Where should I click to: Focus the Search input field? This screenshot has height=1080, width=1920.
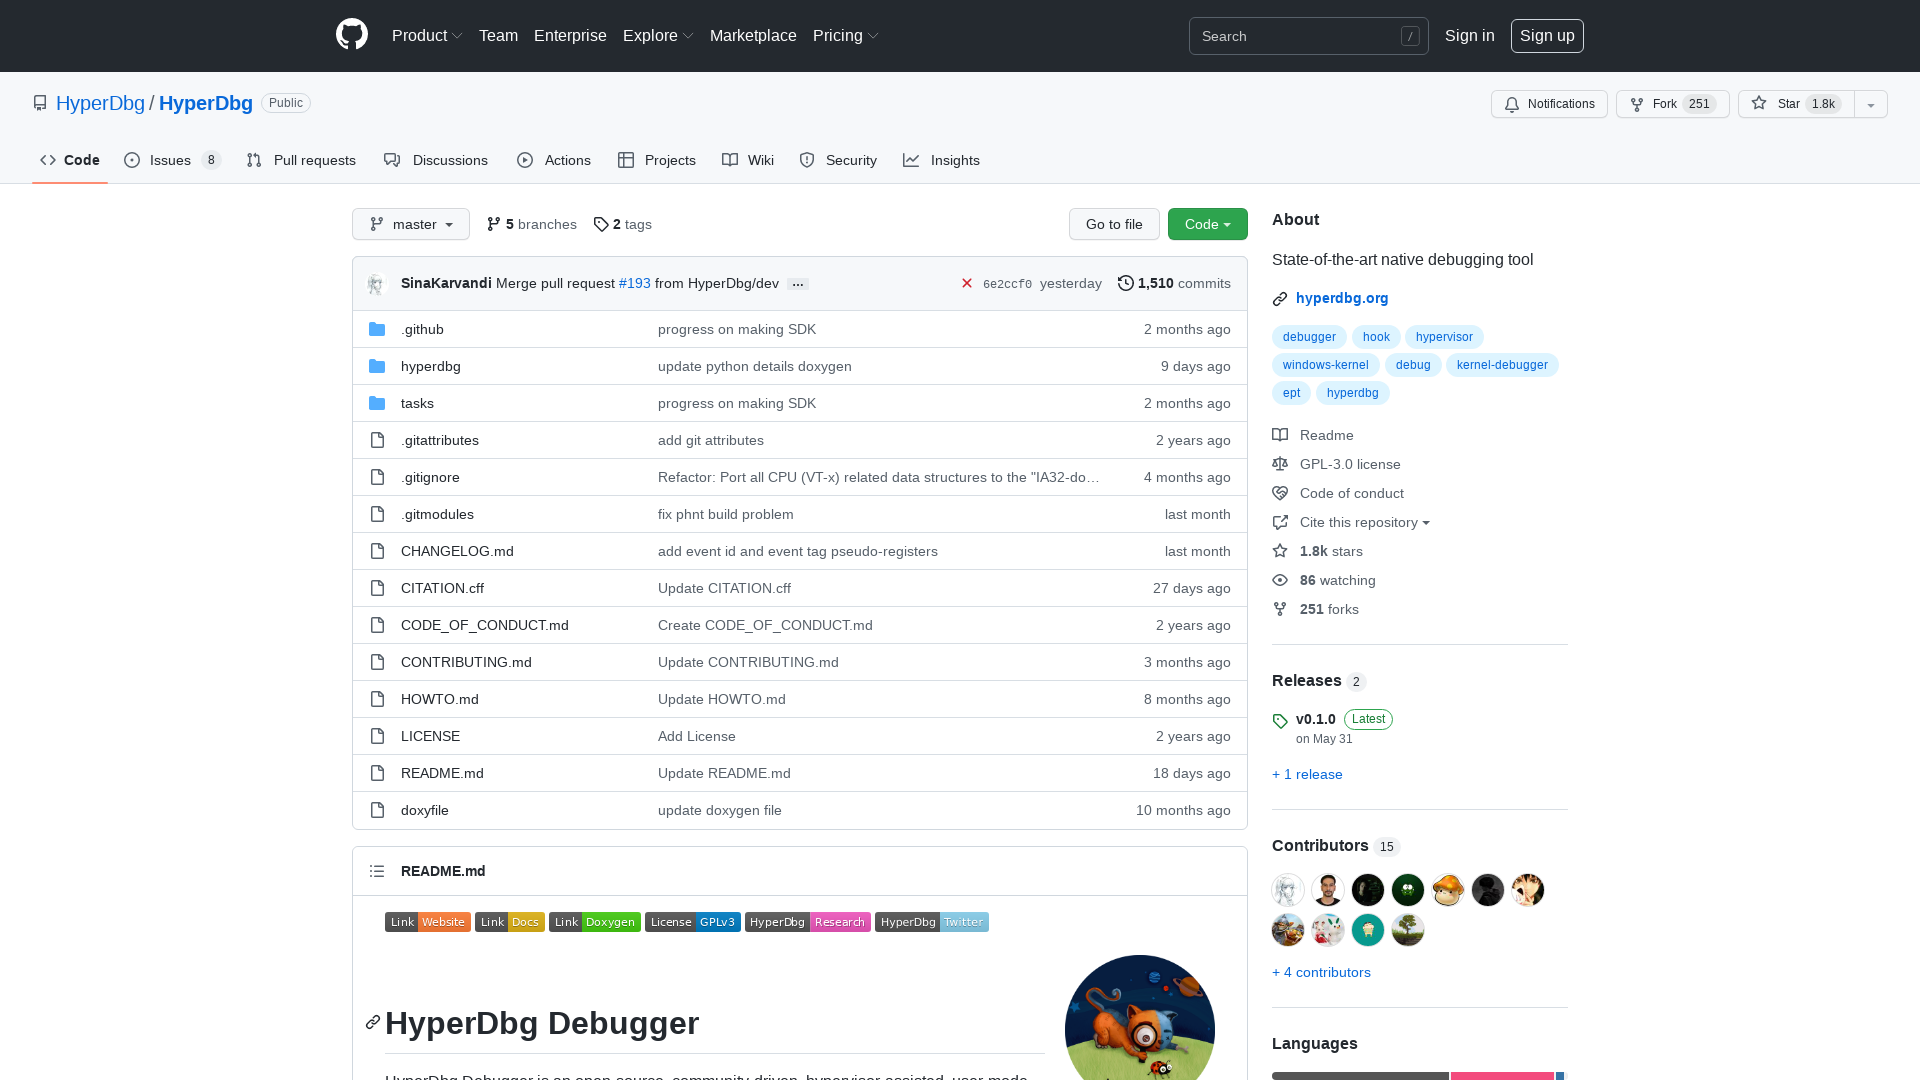point(1308,35)
